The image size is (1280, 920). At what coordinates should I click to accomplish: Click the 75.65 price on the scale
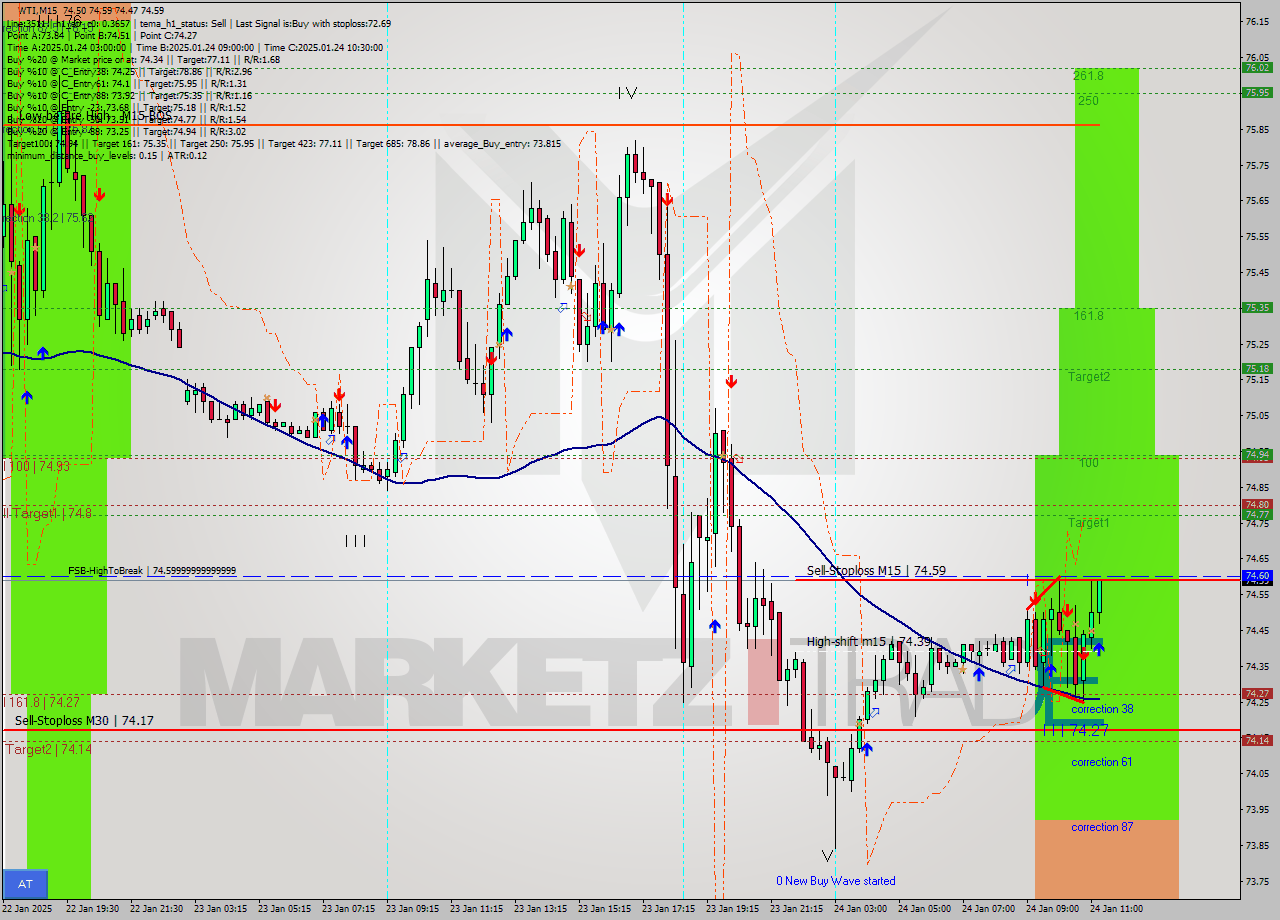tap(1257, 200)
